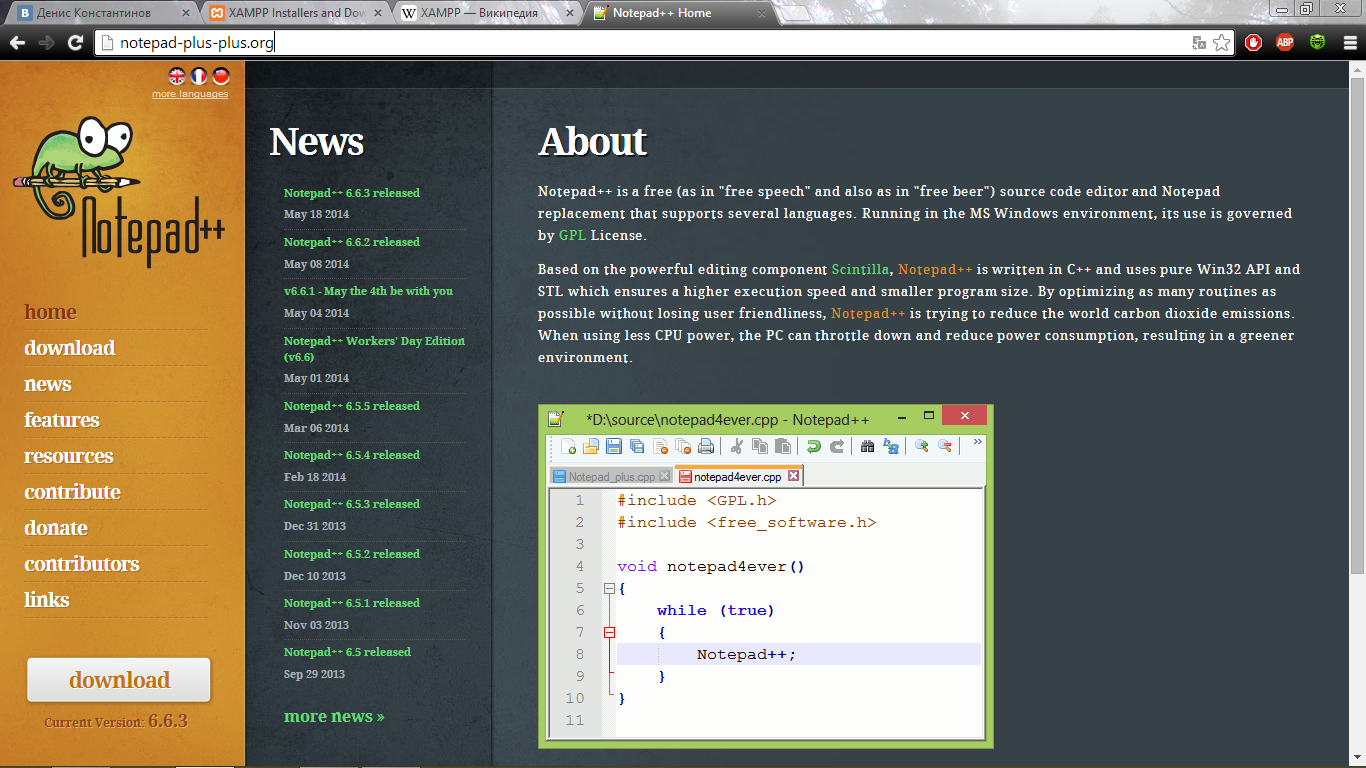The height and width of the screenshot is (768, 1366).
Task: Open the features page link
Action: pyautogui.click(x=62, y=420)
